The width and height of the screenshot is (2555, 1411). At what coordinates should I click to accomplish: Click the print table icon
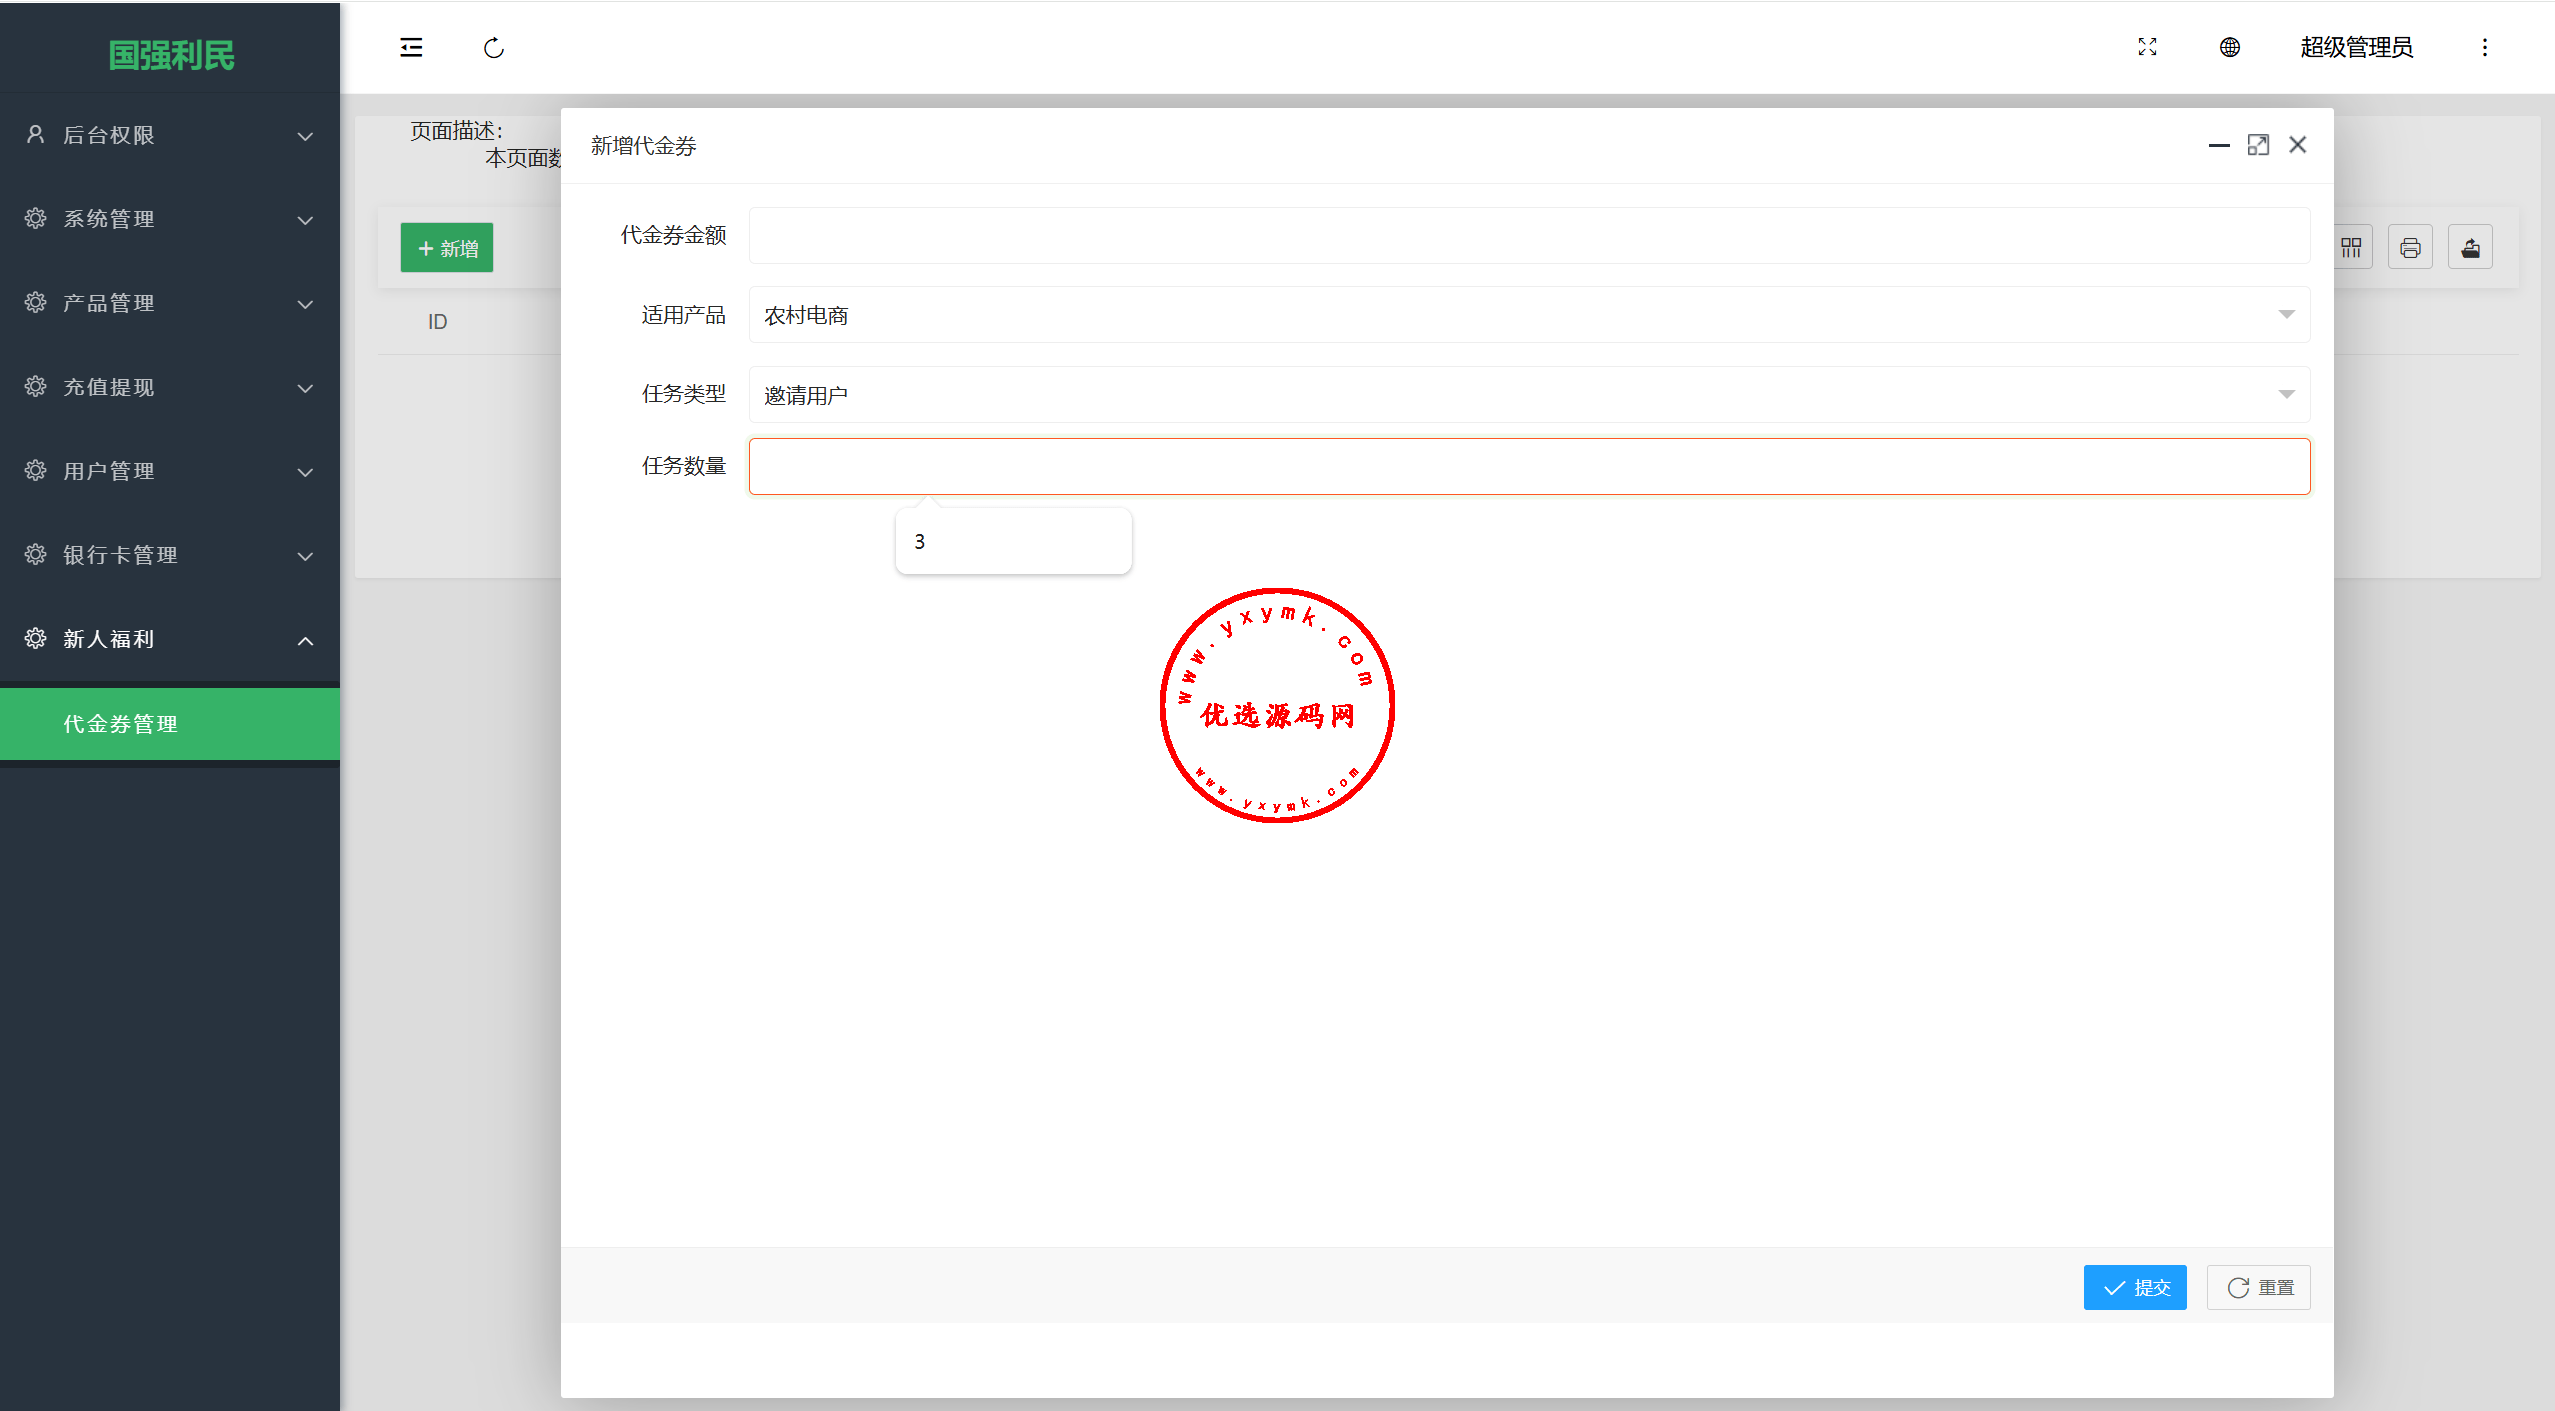coord(2410,247)
